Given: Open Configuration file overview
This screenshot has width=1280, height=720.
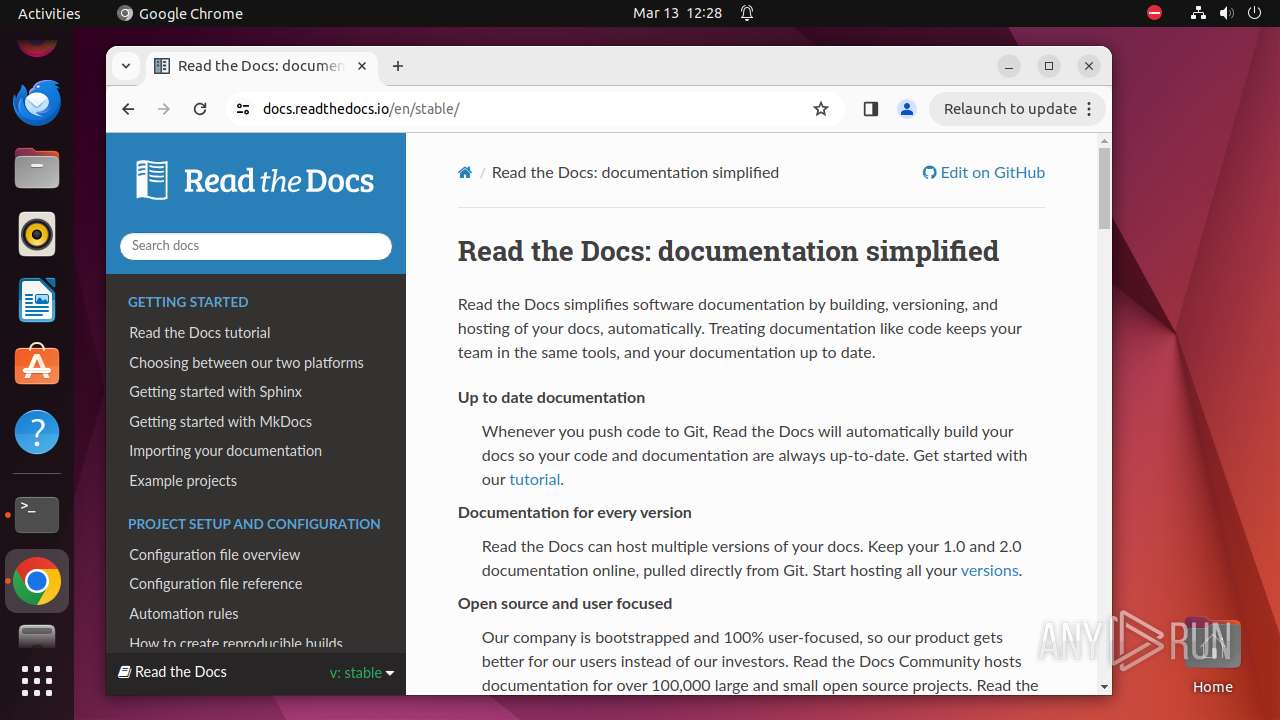Looking at the screenshot, I should [214, 555].
